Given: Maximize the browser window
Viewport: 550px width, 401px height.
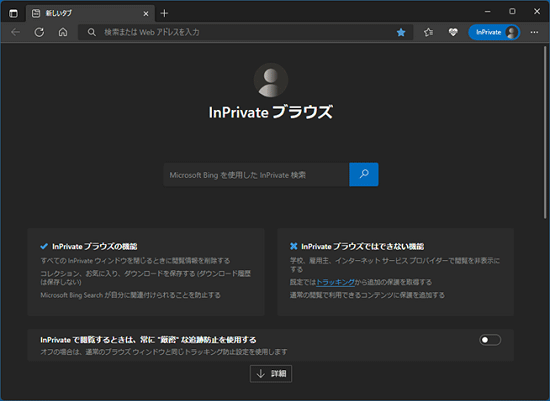Looking at the screenshot, I should [x=512, y=12].
